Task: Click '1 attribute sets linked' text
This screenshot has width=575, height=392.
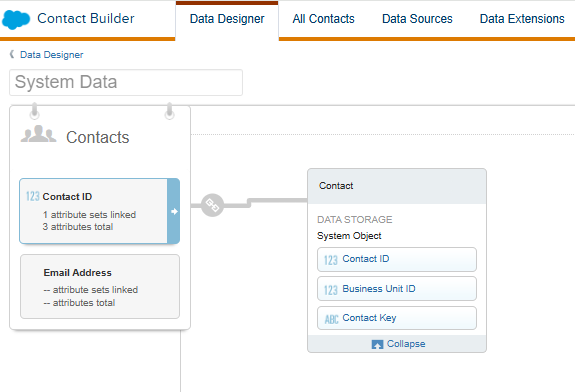Action: [89, 215]
